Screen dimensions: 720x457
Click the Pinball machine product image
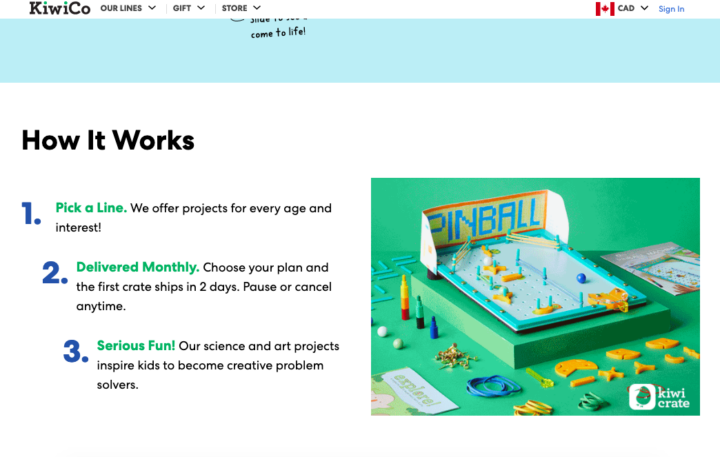click(x=535, y=297)
